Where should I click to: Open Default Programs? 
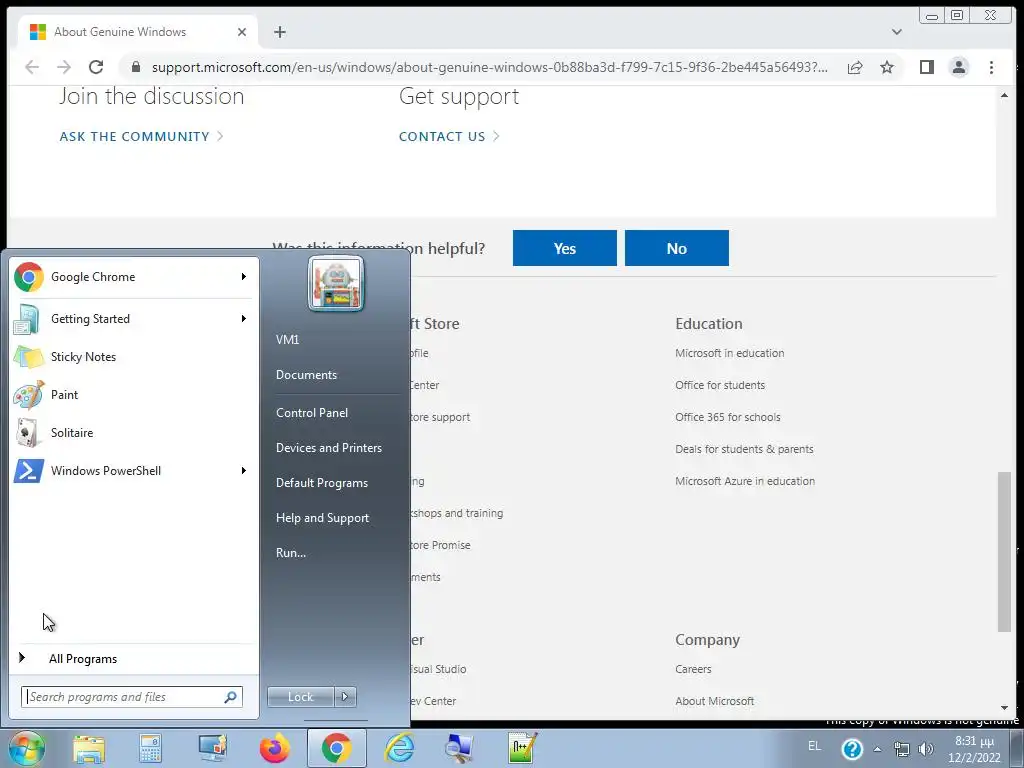(322, 483)
